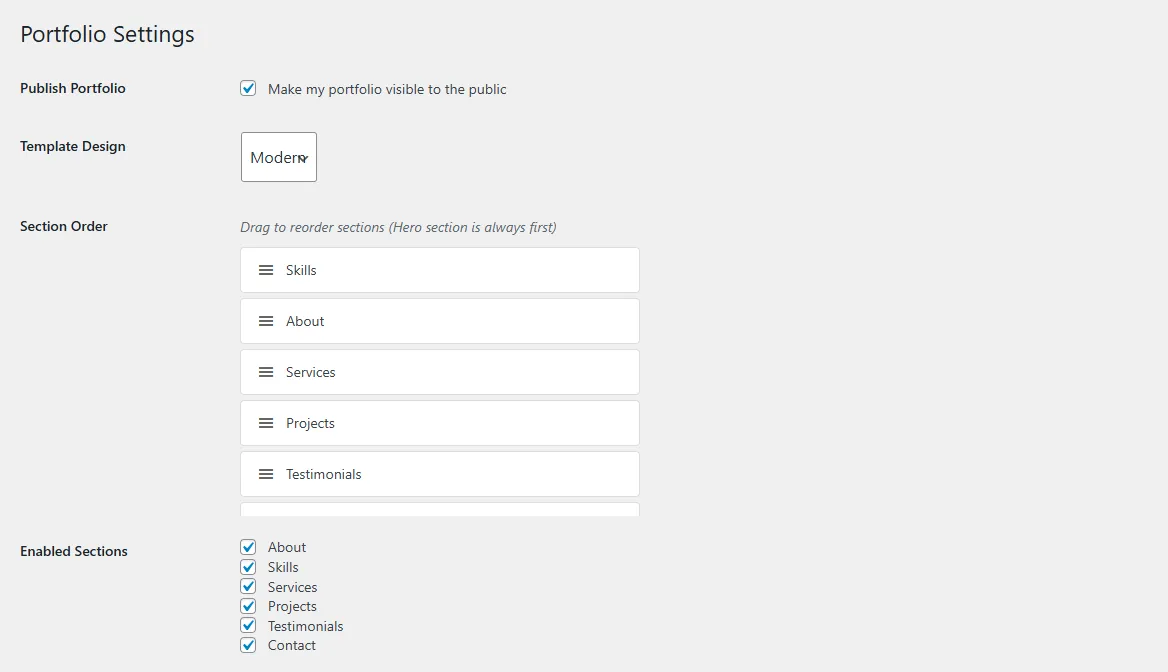
Task: Uncheck the Testimonials enabled section checkbox
Action: 248,626
